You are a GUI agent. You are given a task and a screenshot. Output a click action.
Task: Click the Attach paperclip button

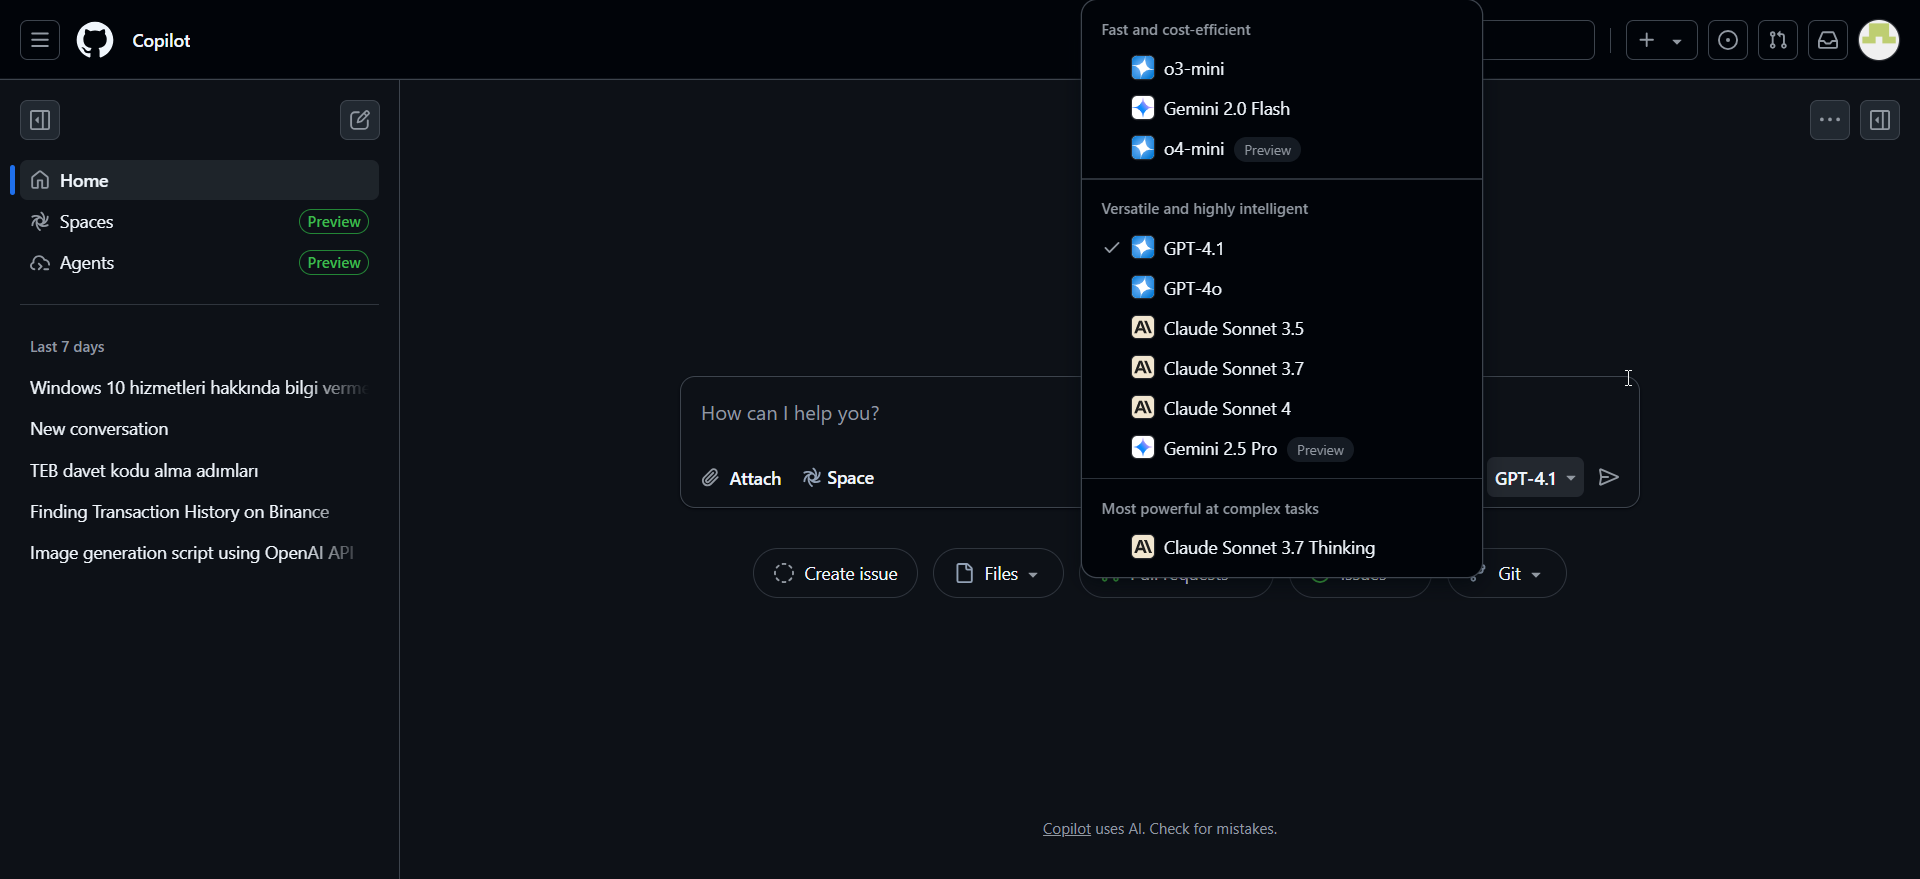coord(741,478)
